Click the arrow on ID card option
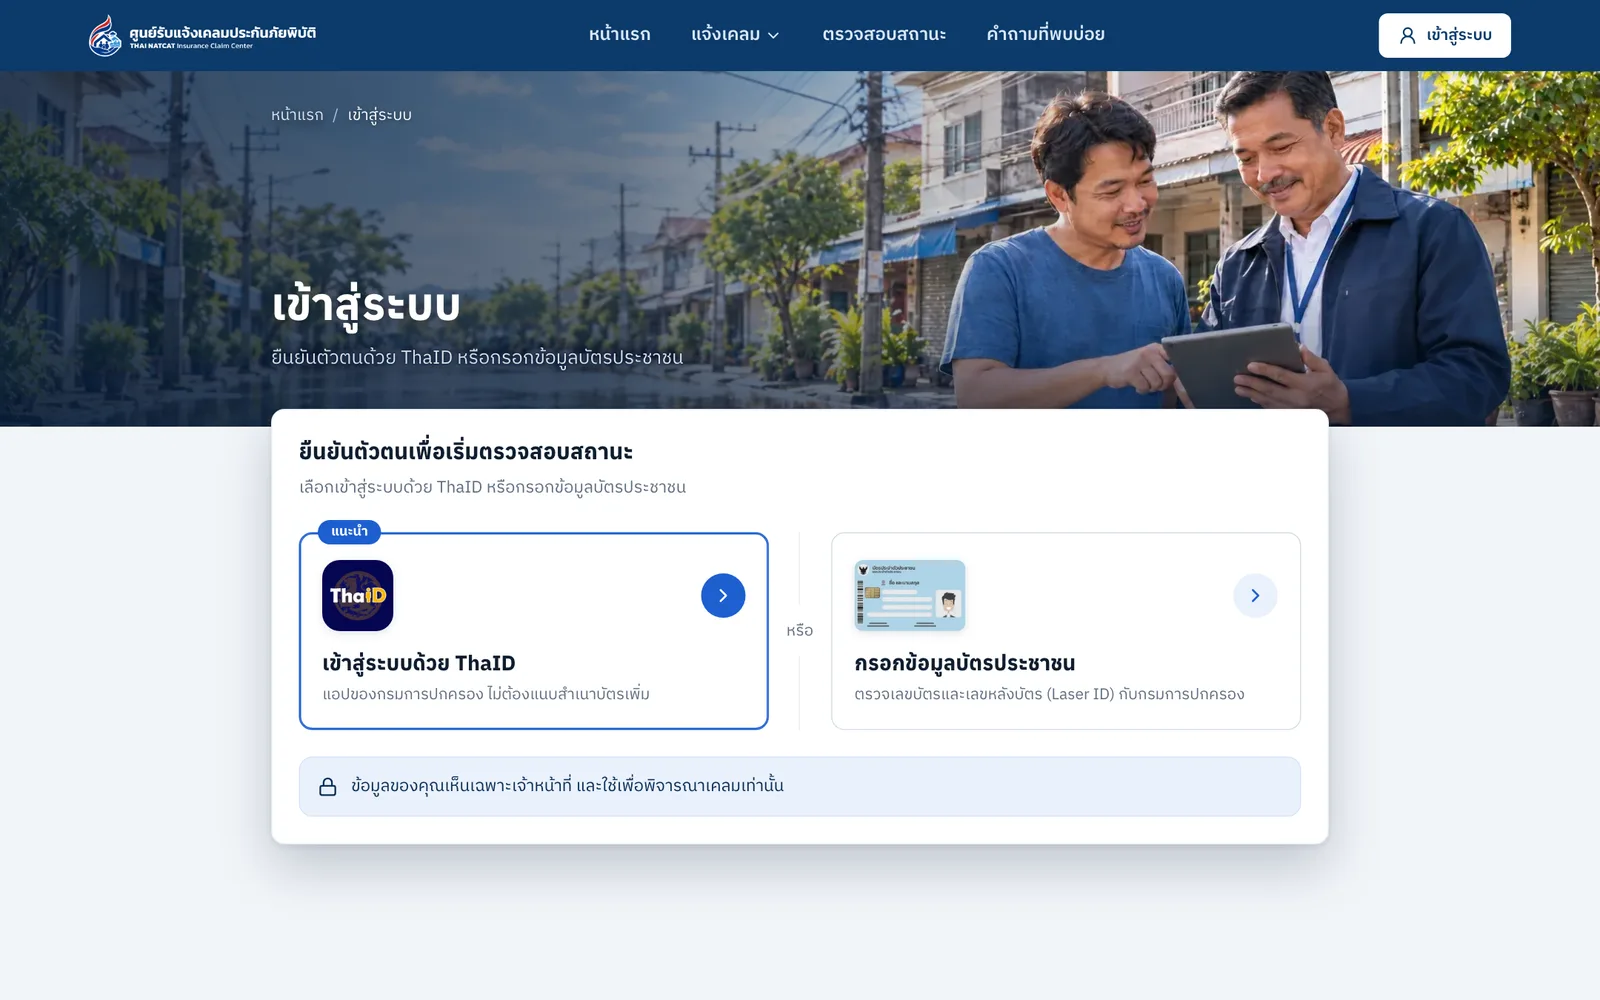This screenshot has width=1600, height=1000. pos(1255,595)
